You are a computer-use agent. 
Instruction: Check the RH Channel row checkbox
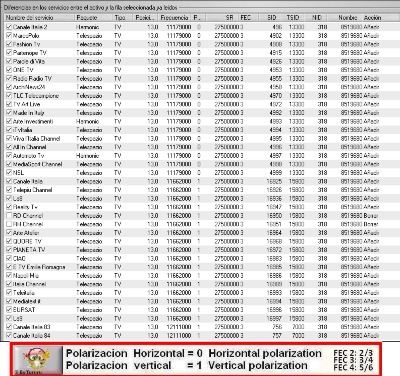coord(9,224)
